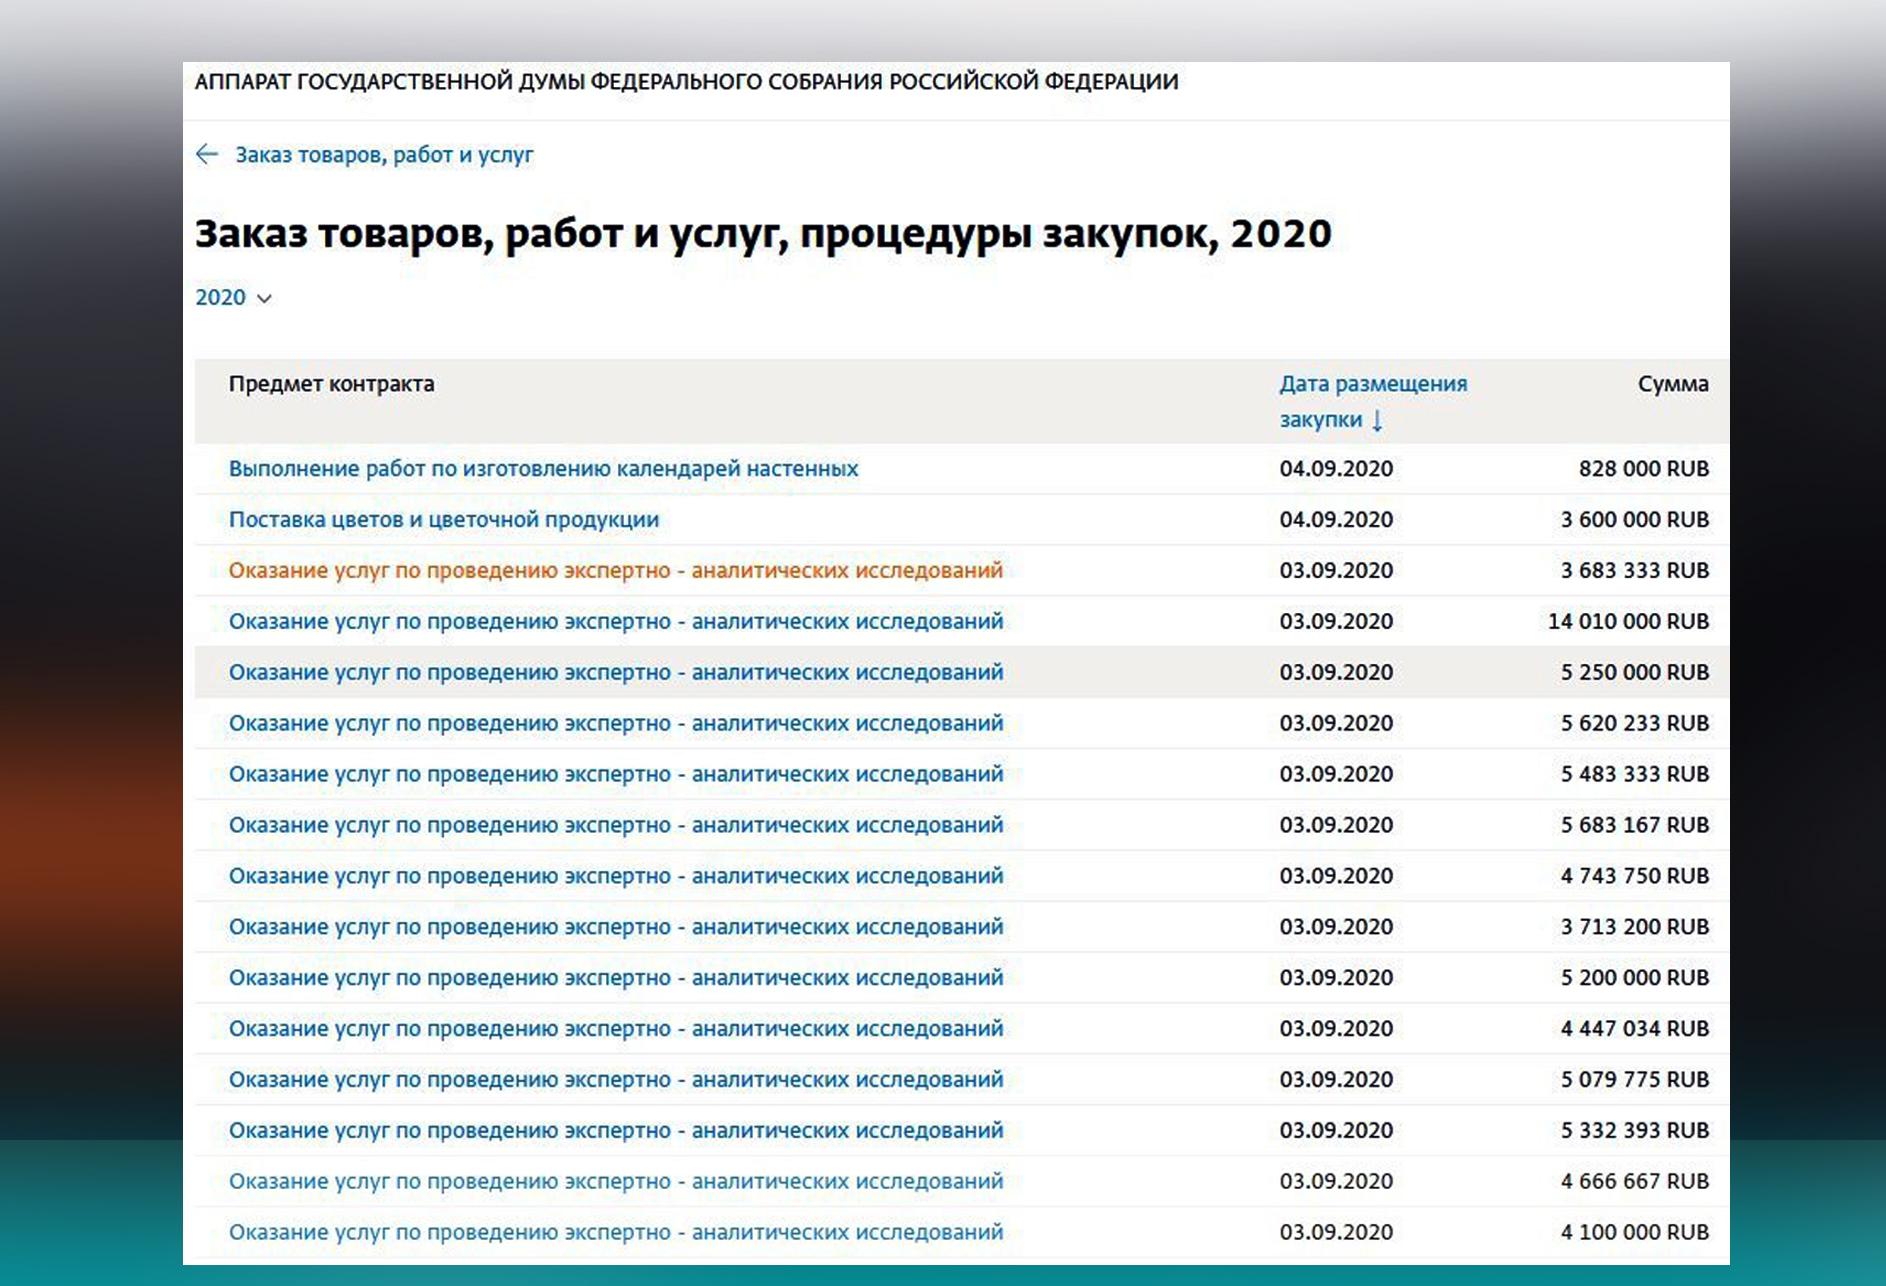1886x1286 pixels.
Task: Open the contract for 5 250 000 RUB
Action: tap(615, 673)
